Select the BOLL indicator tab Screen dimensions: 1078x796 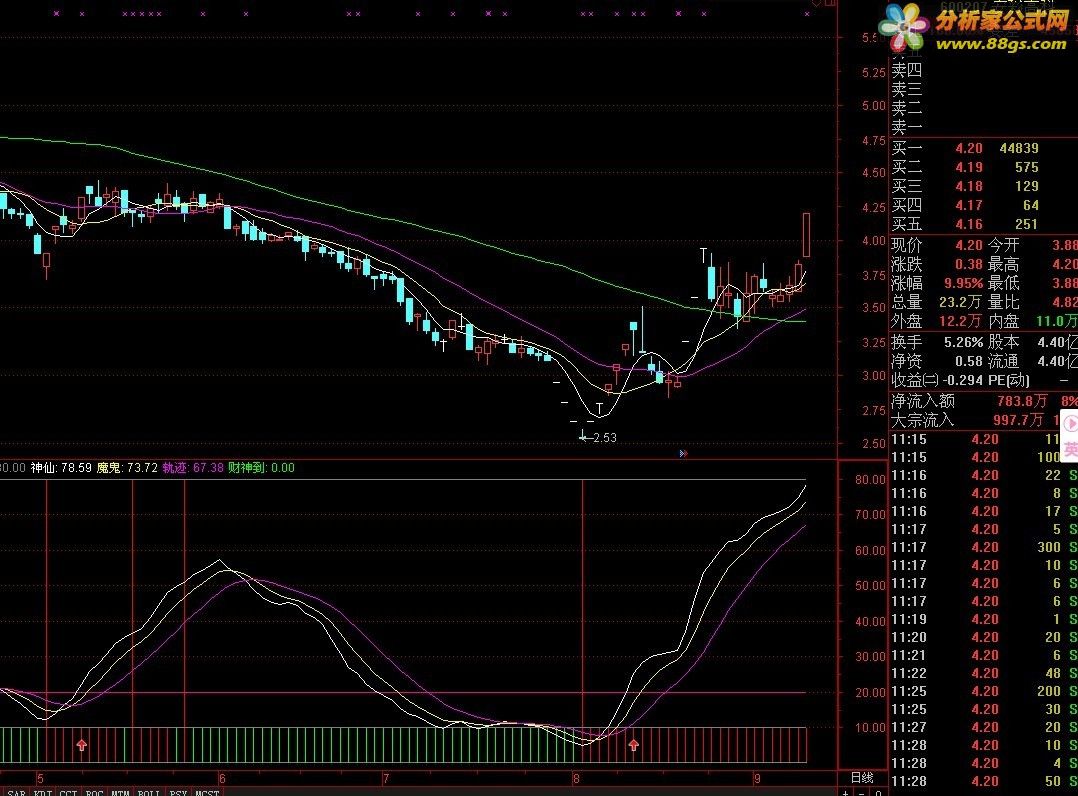point(148,793)
